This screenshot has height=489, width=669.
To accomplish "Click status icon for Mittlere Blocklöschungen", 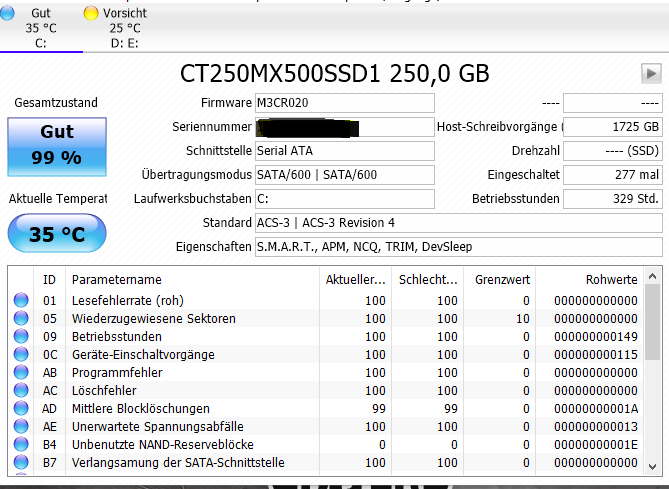I will pos(21,408).
